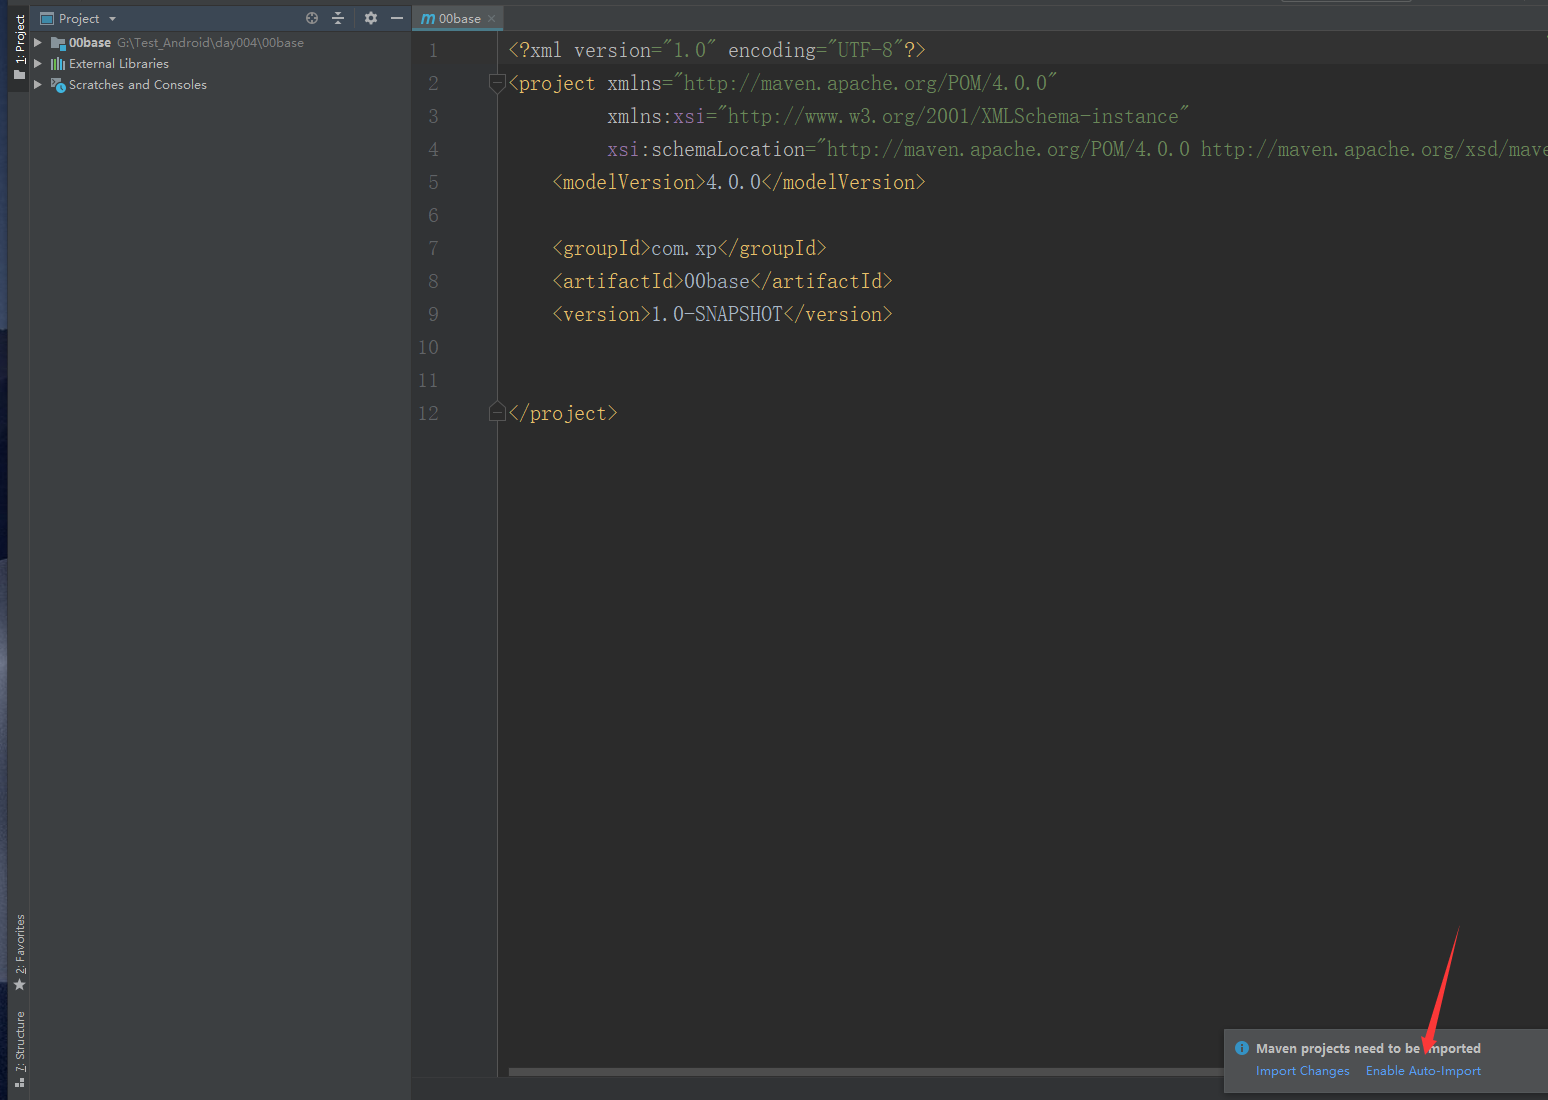Click the xmlns:xsi attribute text
The width and height of the screenshot is (1548, 1100).
pos(898,116)
